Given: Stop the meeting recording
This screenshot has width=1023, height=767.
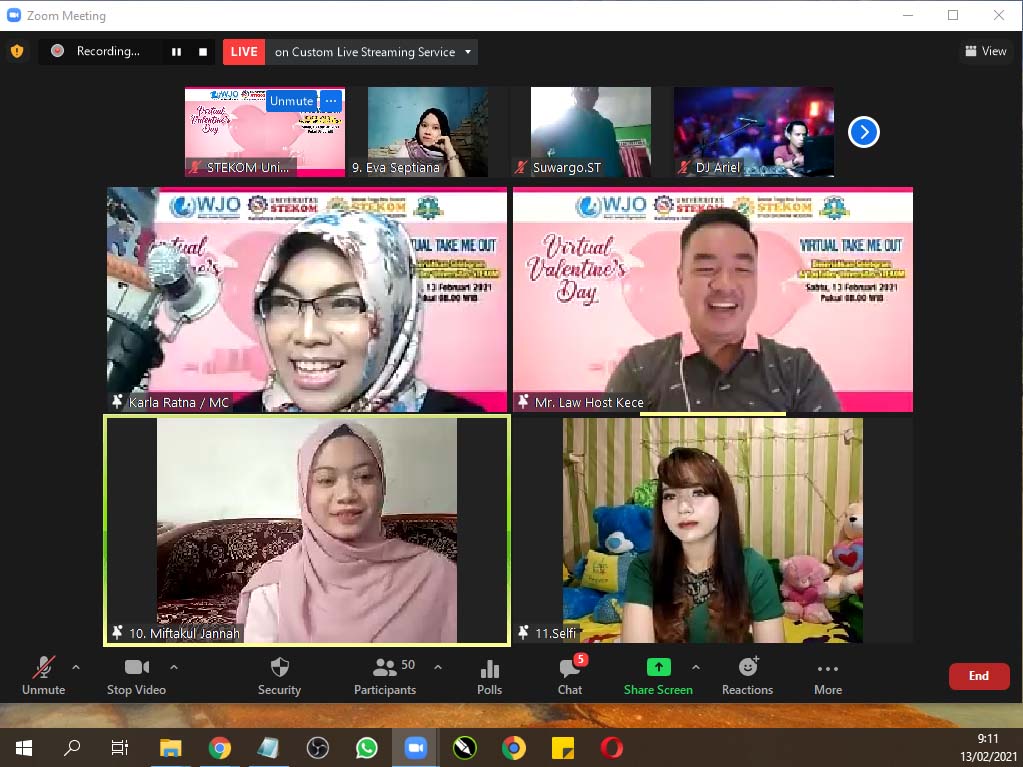Looking at the screenshot, I should (x=203, y=52).
